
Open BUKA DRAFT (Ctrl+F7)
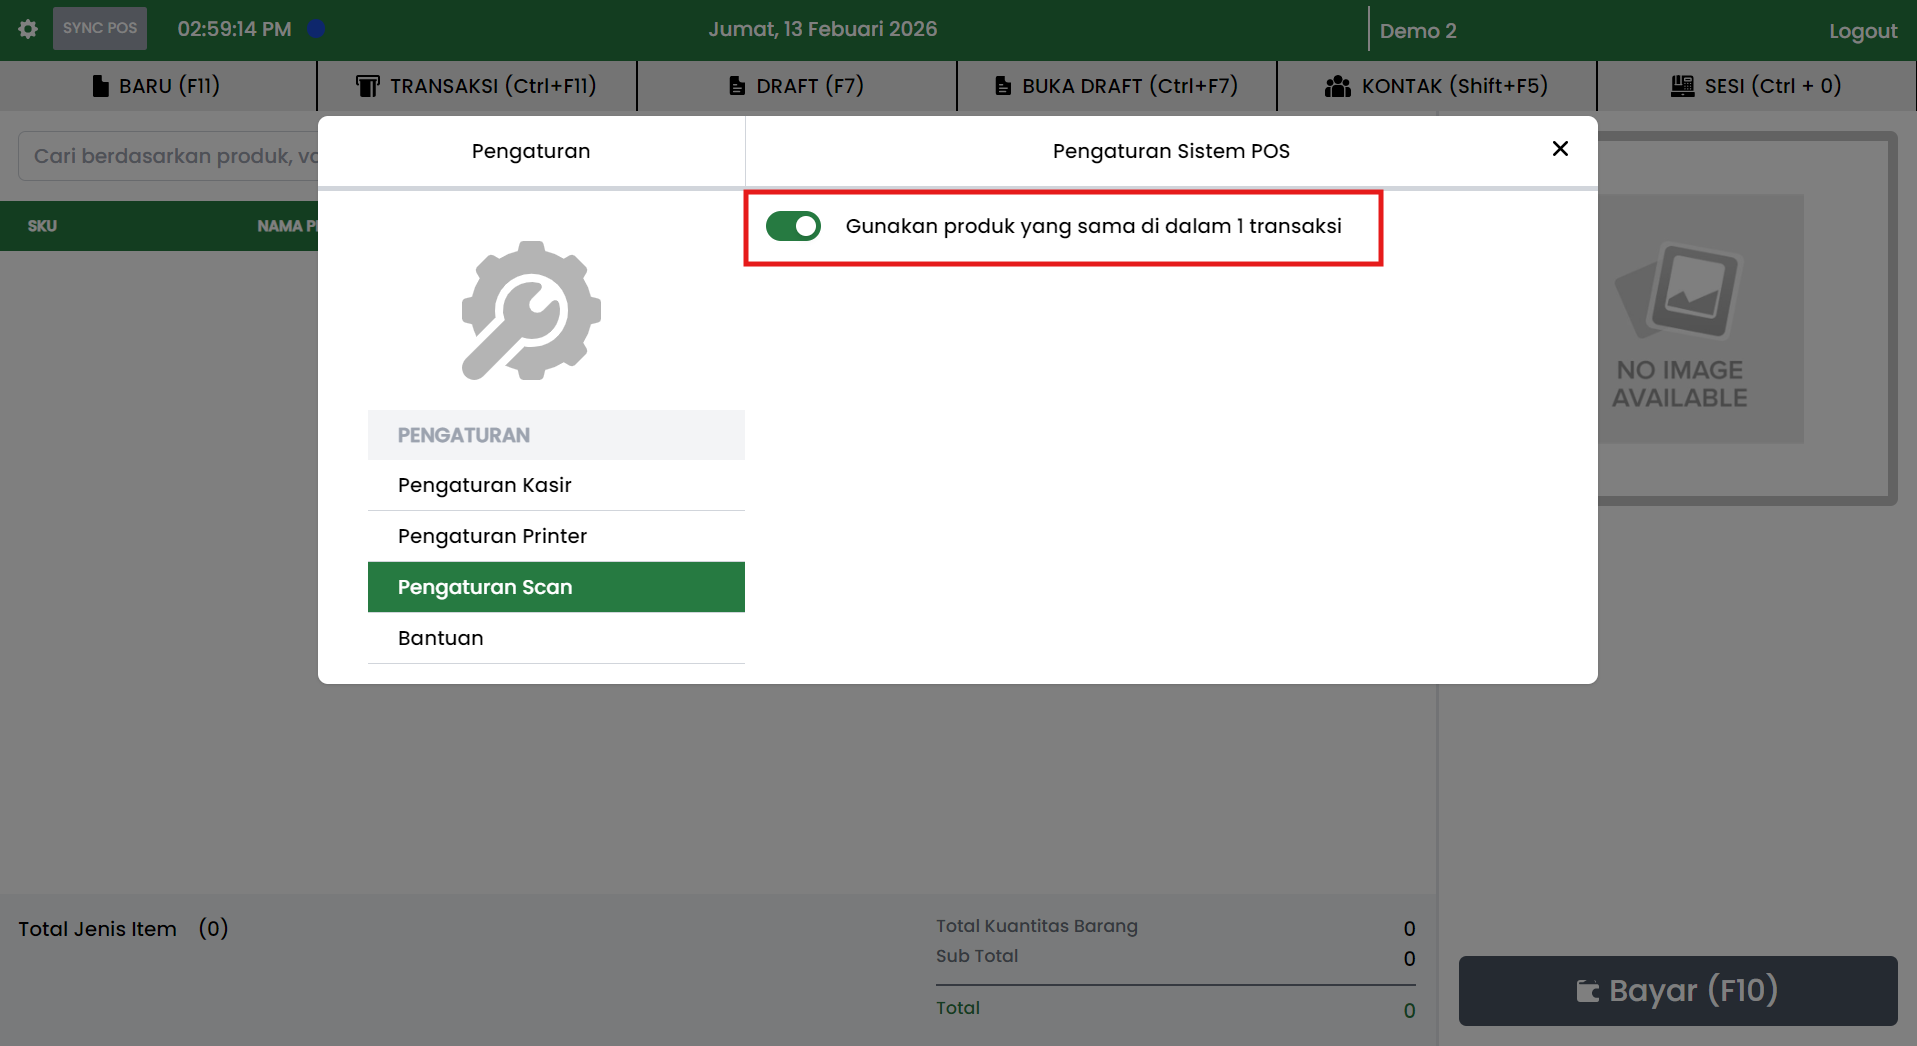point(1116,86)
